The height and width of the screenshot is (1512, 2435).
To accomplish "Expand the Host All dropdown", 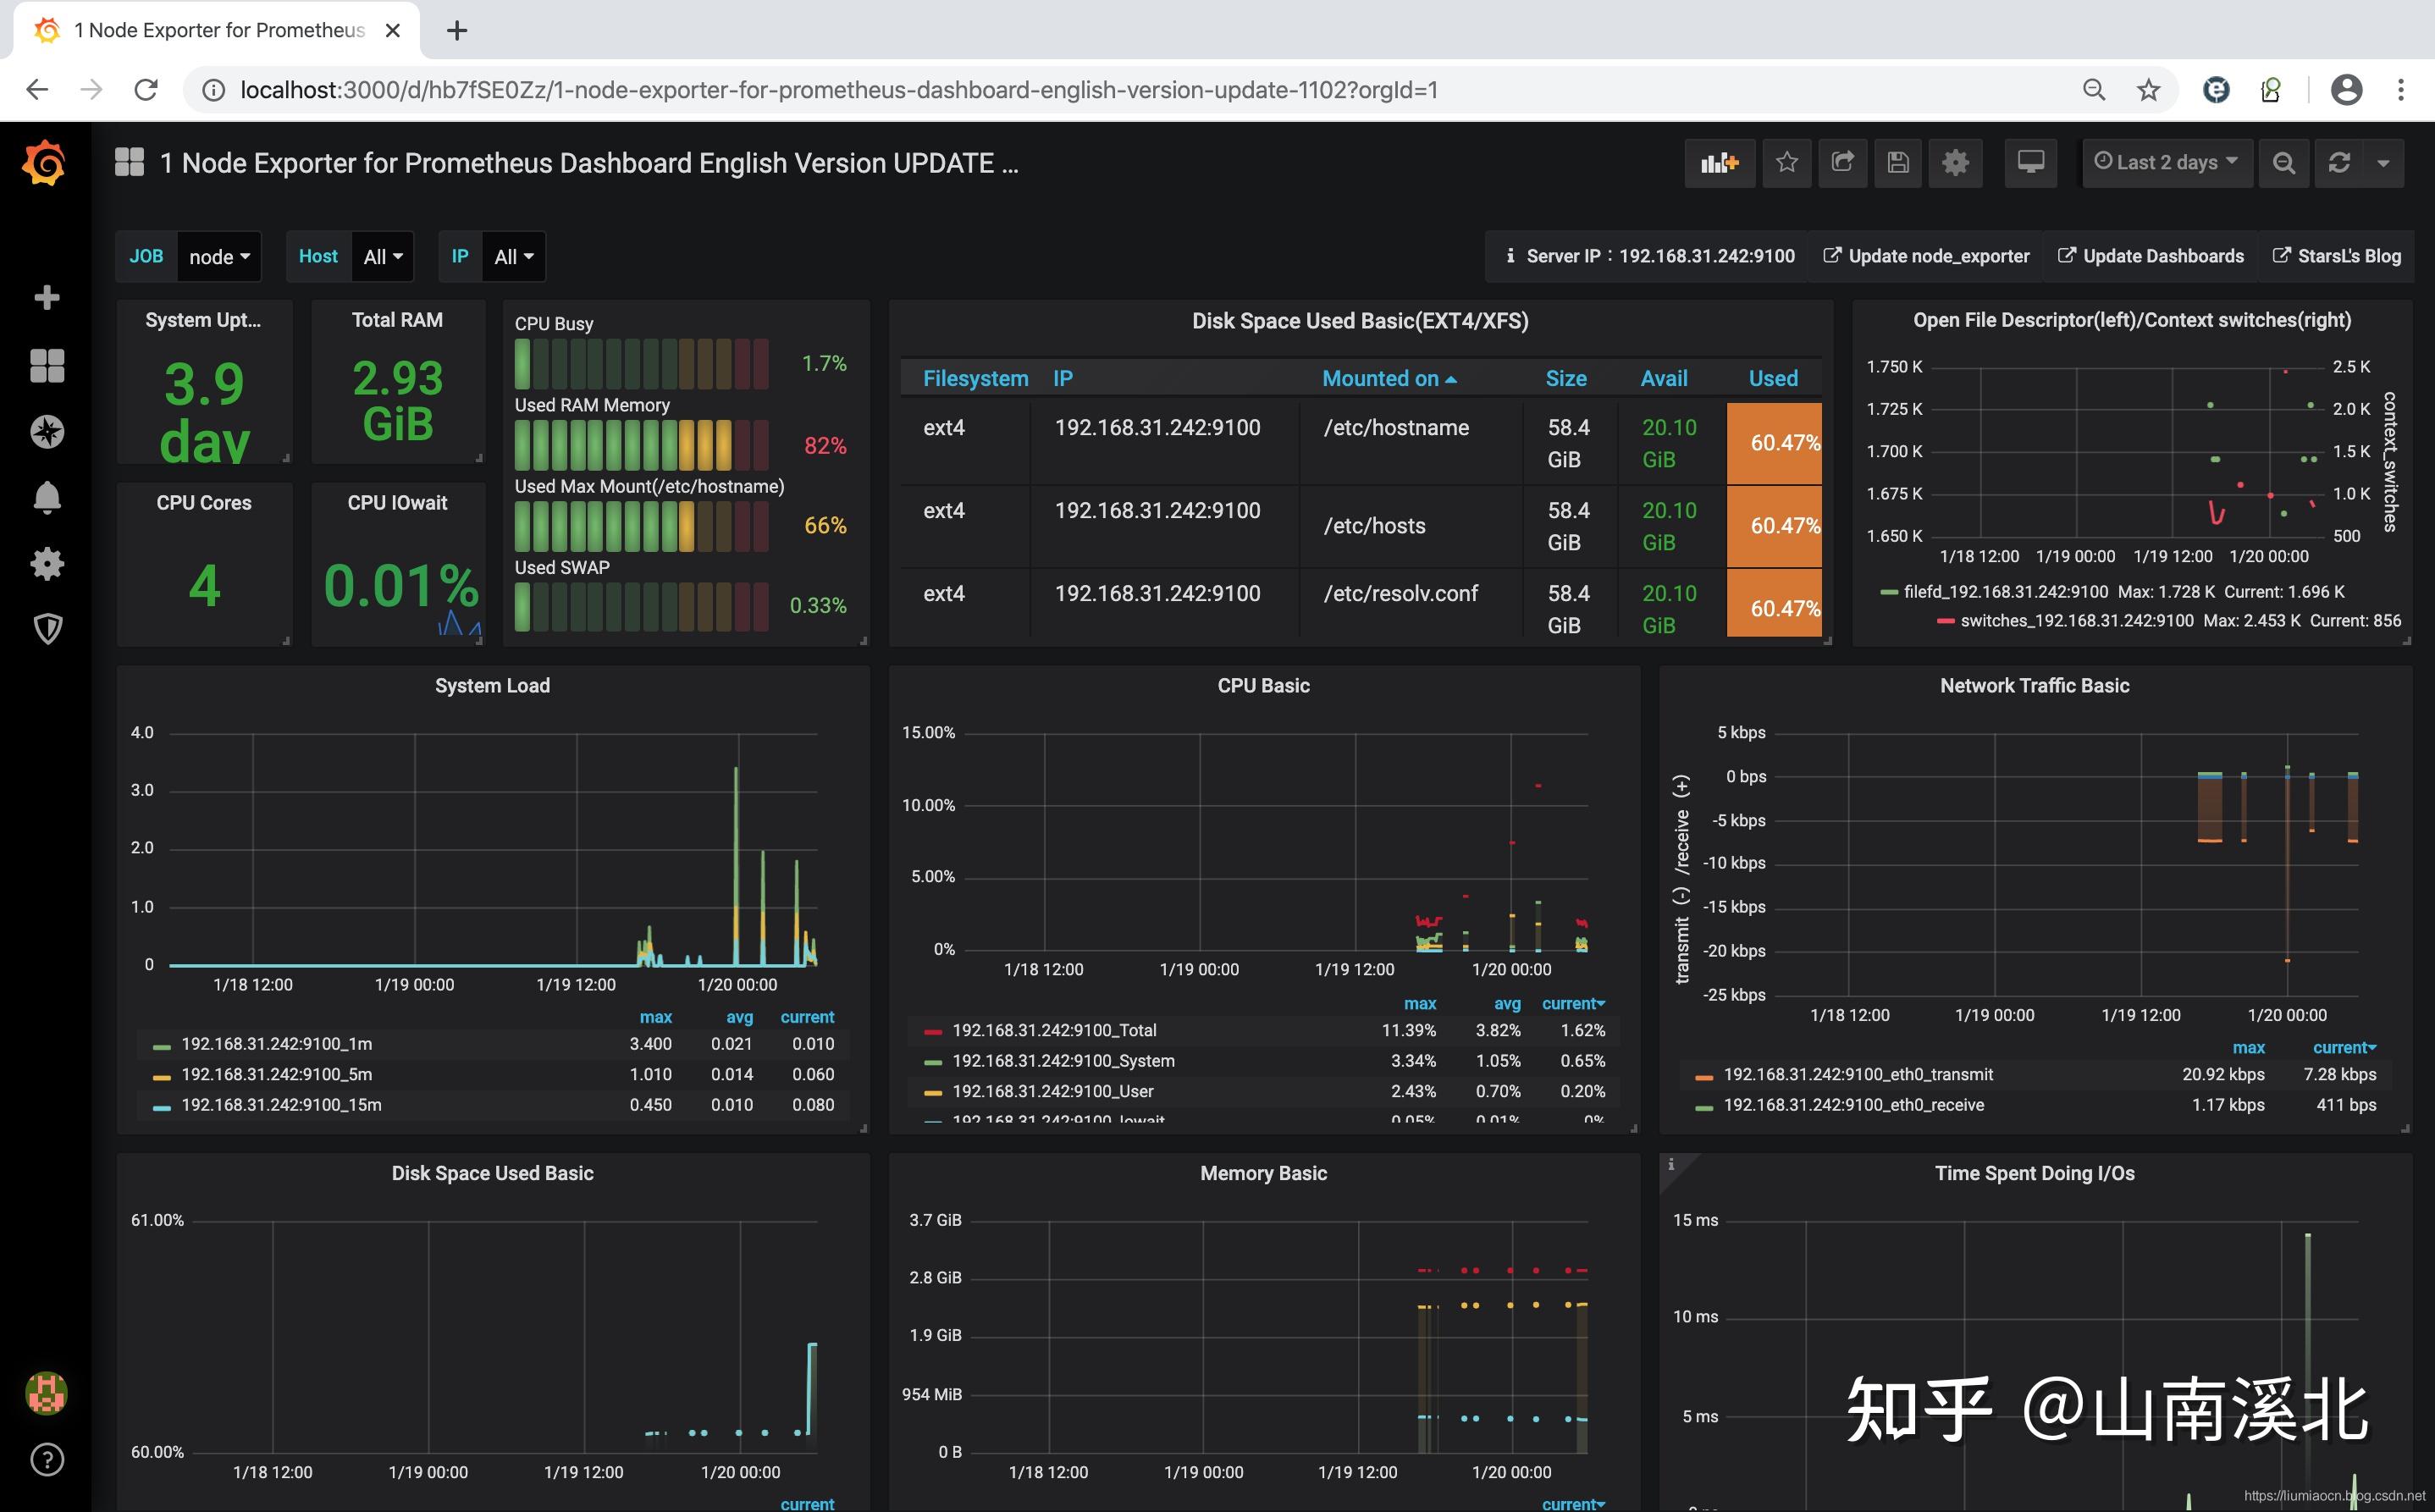I will click(382, 257).
